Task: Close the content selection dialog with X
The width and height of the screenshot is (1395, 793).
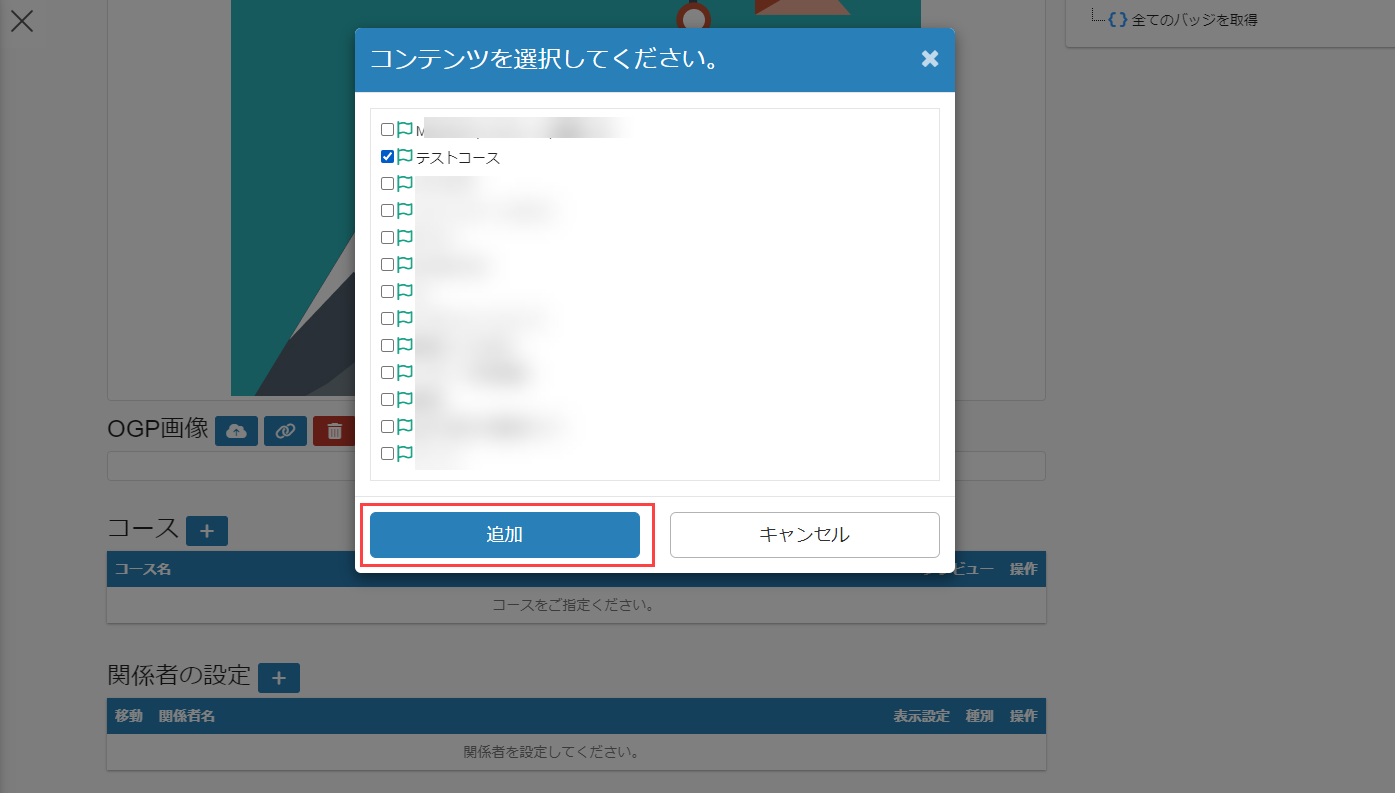Action: pos(930,59)
